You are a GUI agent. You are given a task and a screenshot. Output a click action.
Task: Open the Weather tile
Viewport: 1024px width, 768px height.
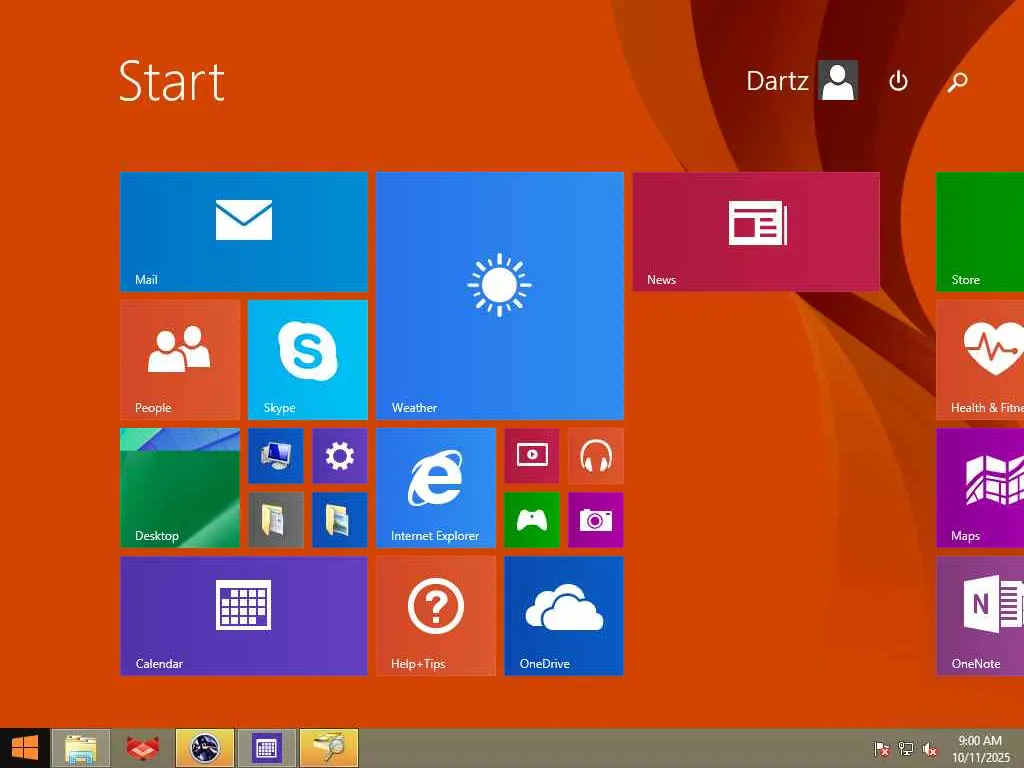pos(500,295)
